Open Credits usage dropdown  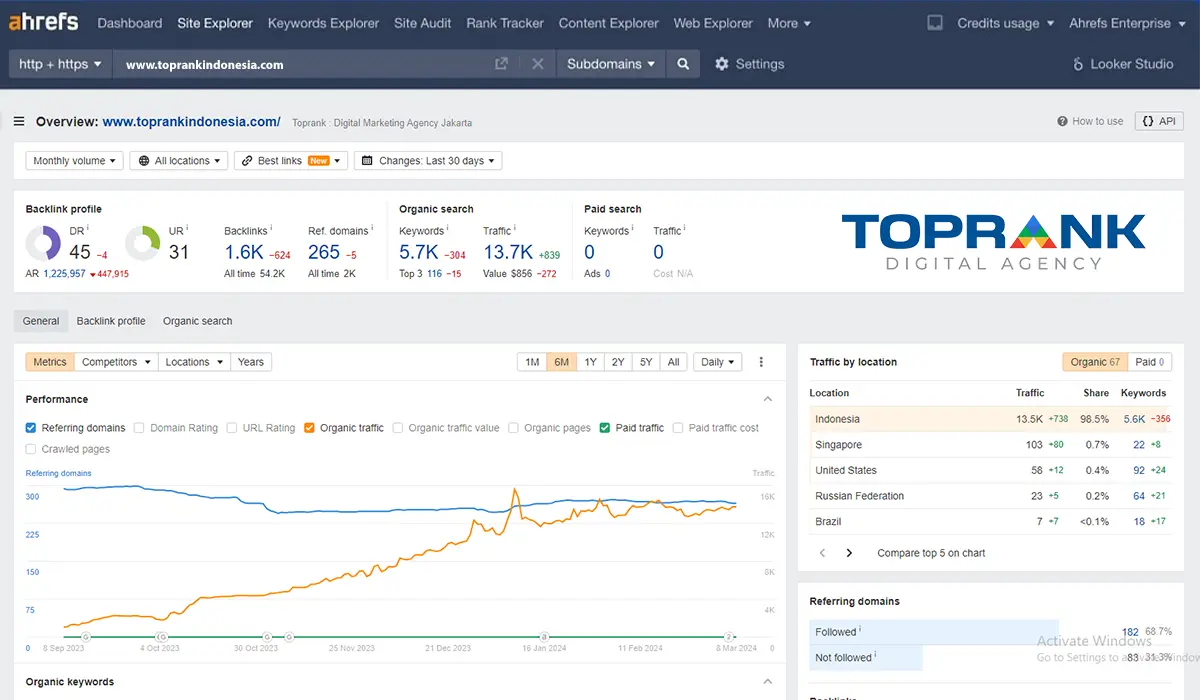point(1005,23)
